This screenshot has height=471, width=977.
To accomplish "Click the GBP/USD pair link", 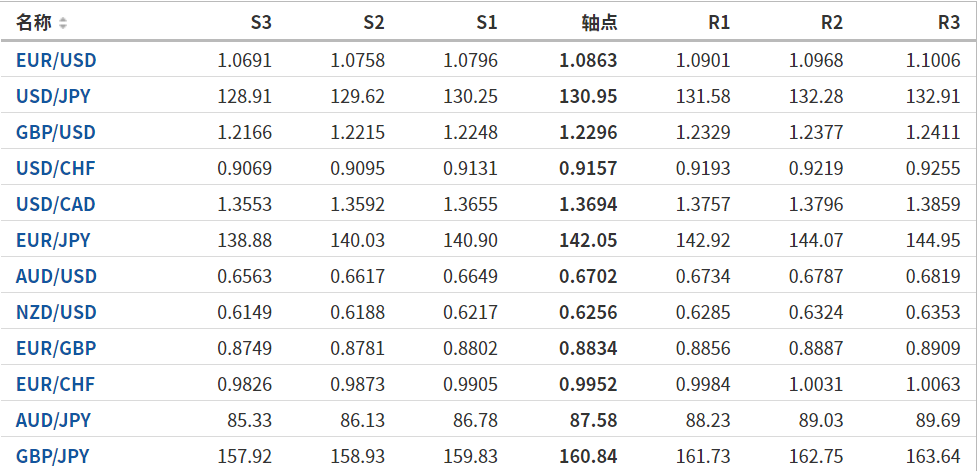I will [56, 133].
